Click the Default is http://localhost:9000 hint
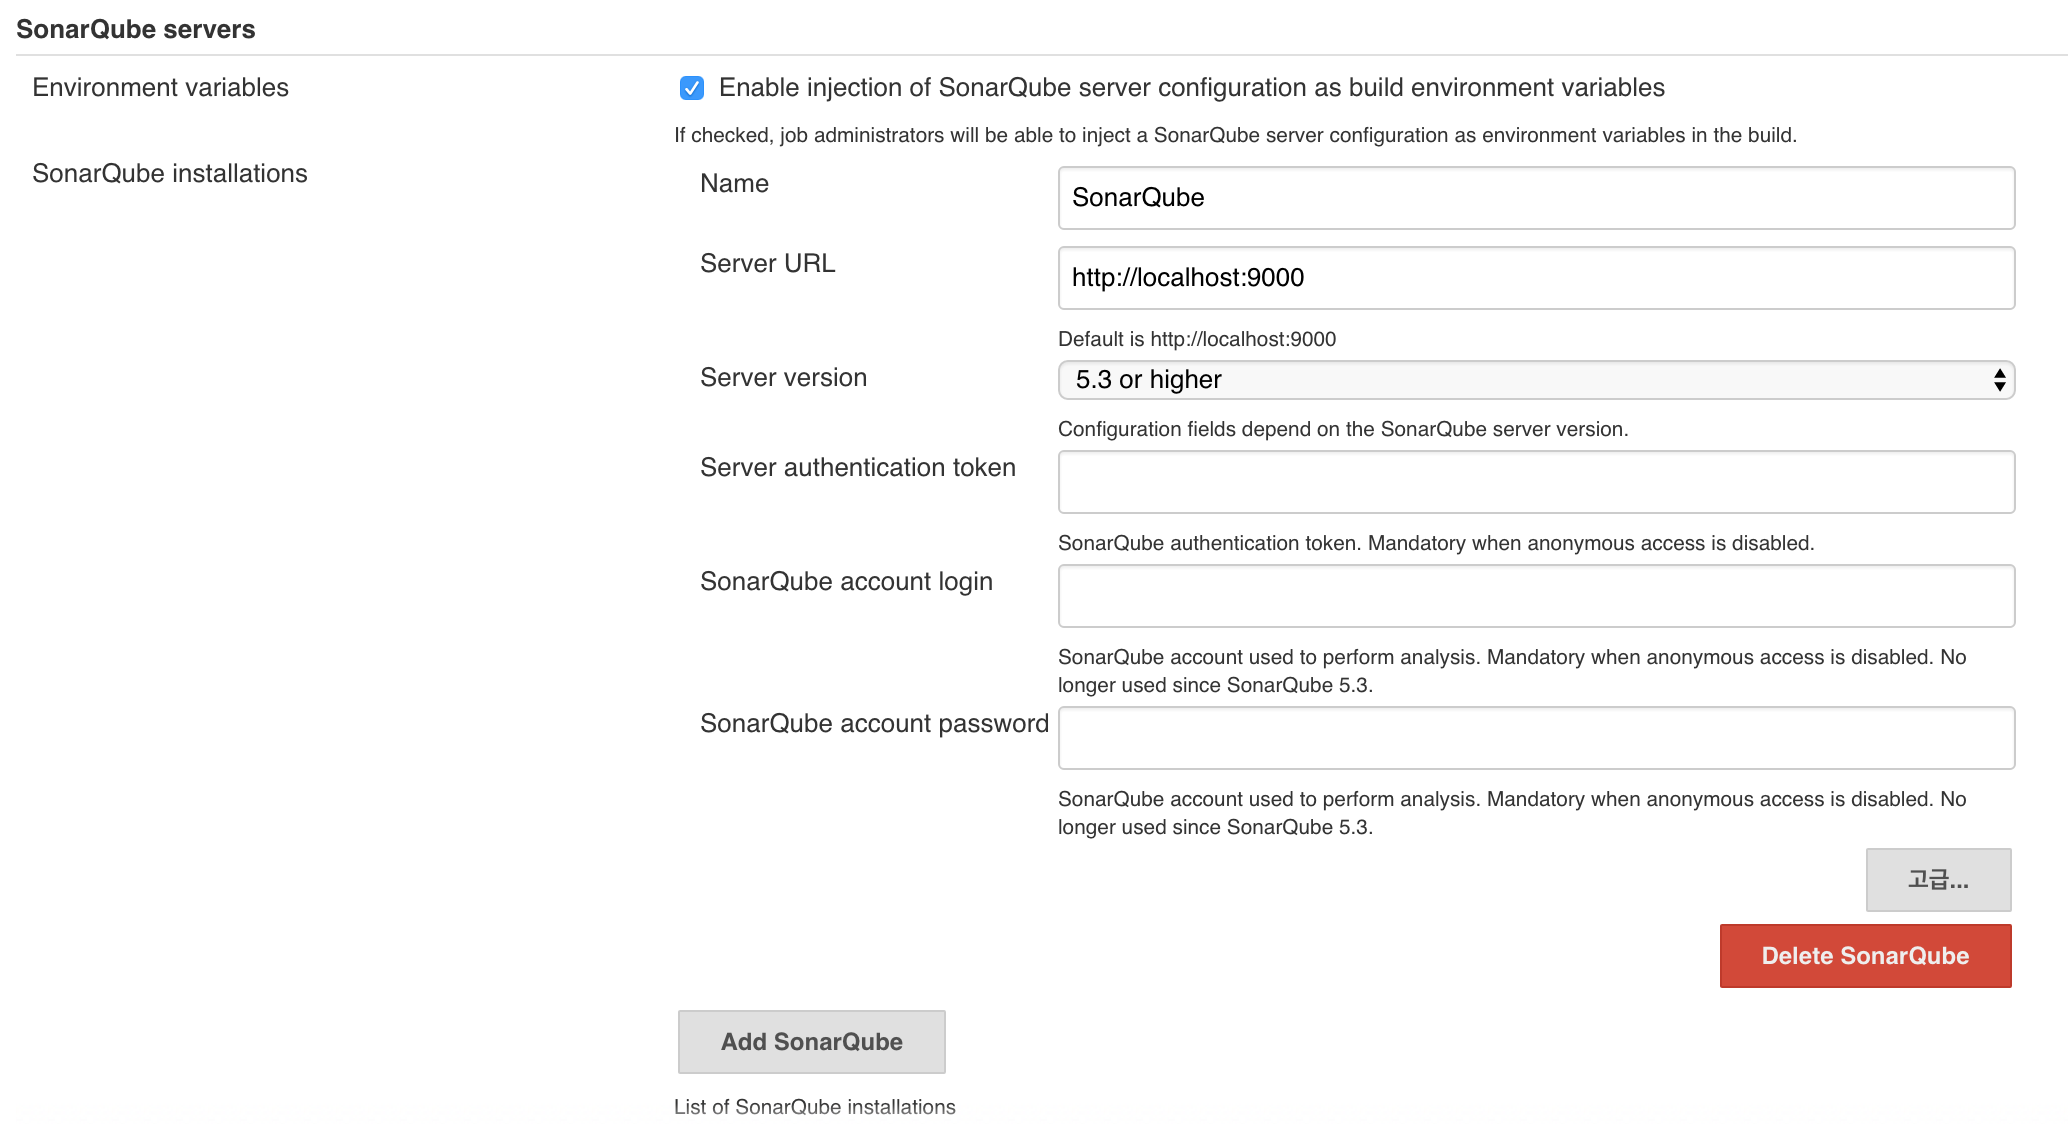Viewport: 2068px width, 1124px height. [x=1196, y=339]
